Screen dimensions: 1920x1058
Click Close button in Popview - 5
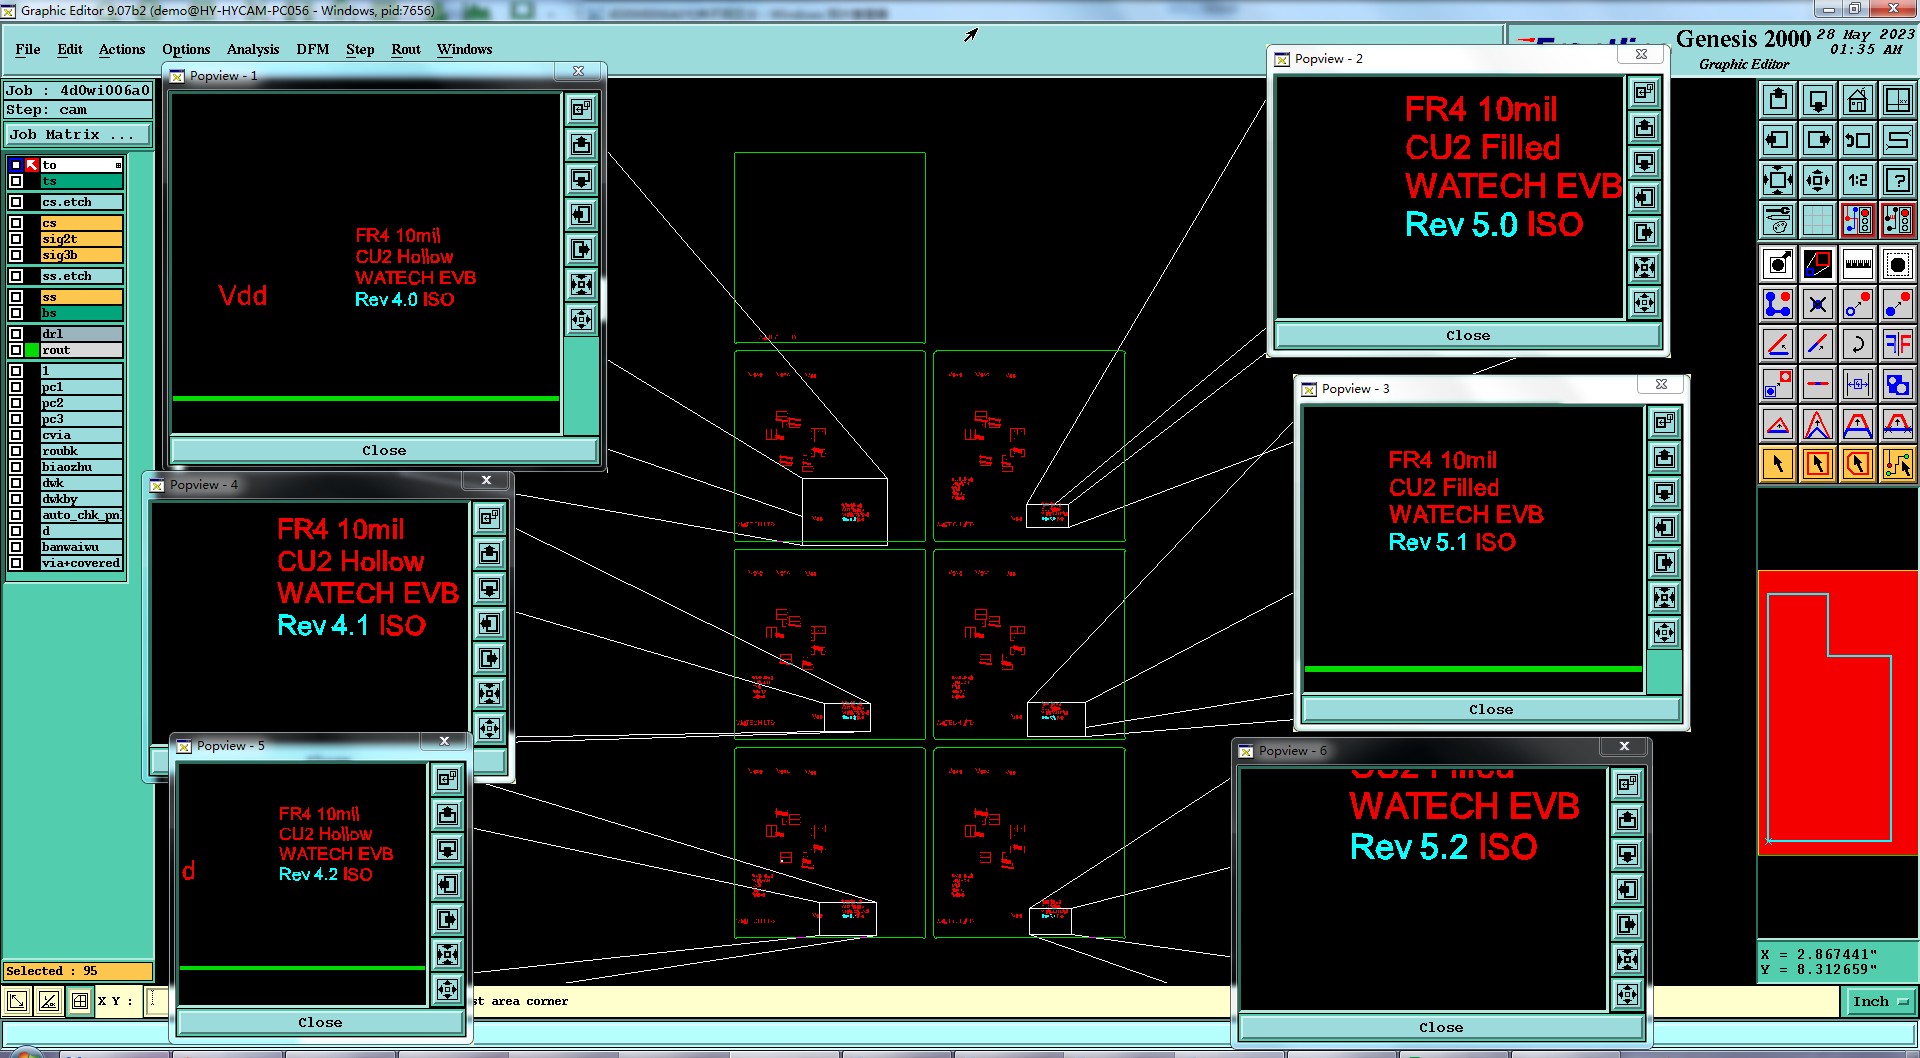(x=320, y=1022)
